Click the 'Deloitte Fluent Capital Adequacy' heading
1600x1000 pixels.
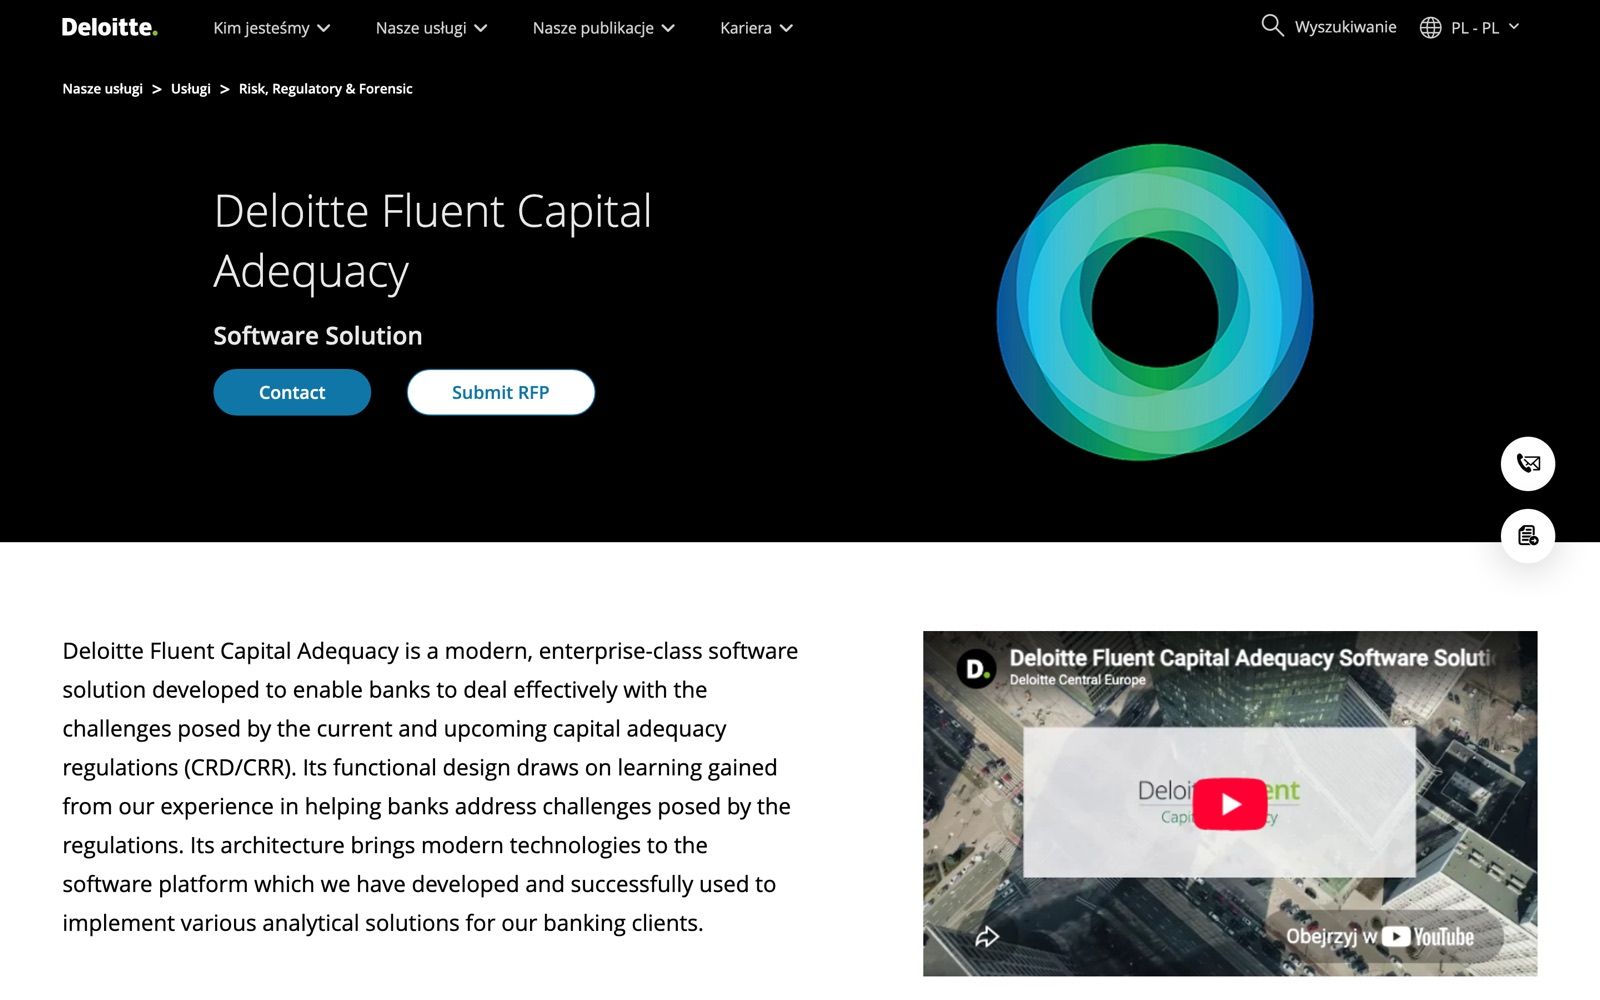tap(433, 241)
